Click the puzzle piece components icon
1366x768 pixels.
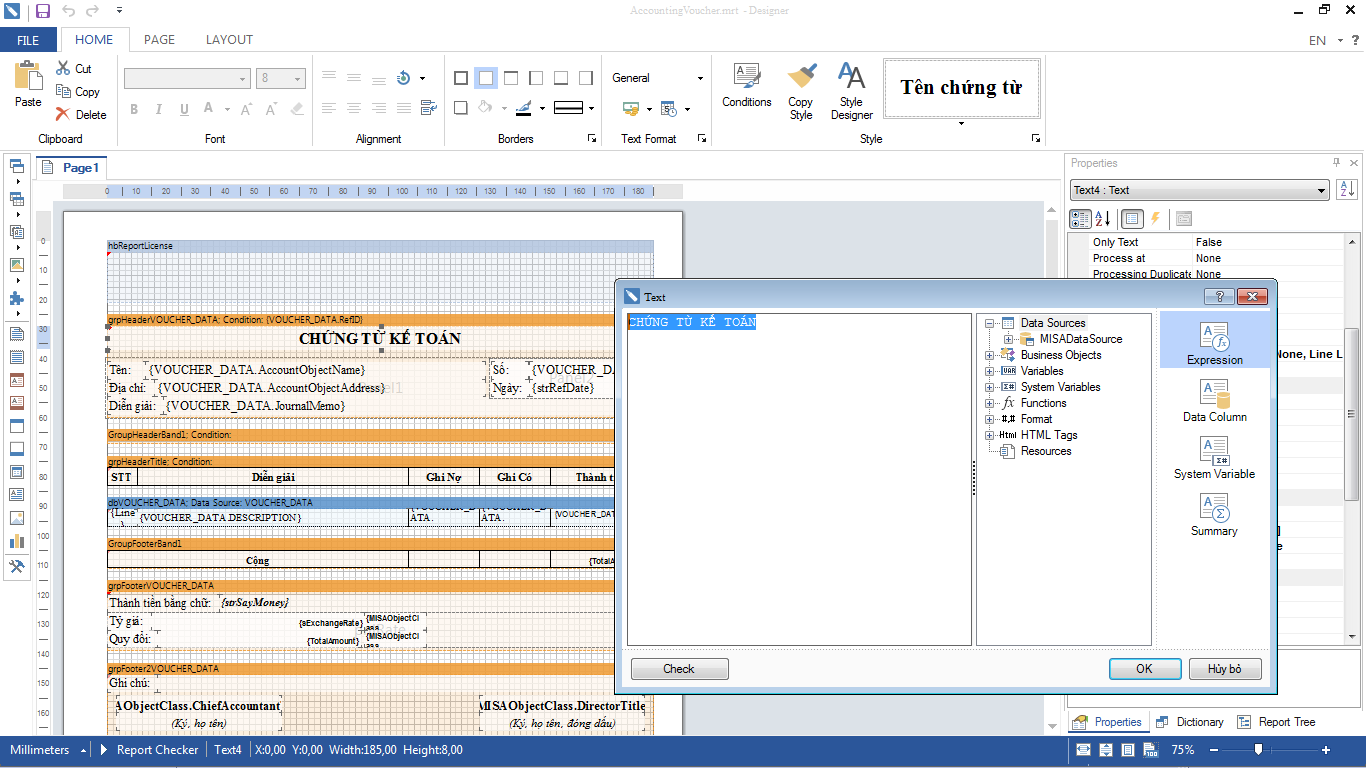(x=16, y=298)
